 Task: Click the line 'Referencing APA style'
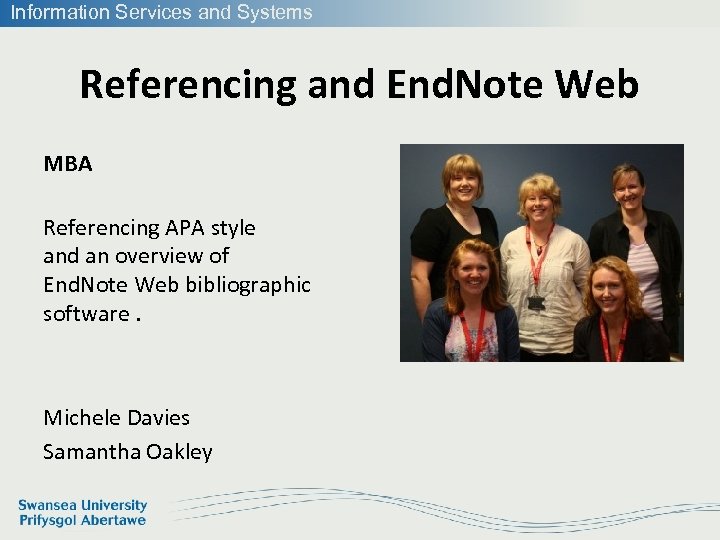[x=149, y=228]
